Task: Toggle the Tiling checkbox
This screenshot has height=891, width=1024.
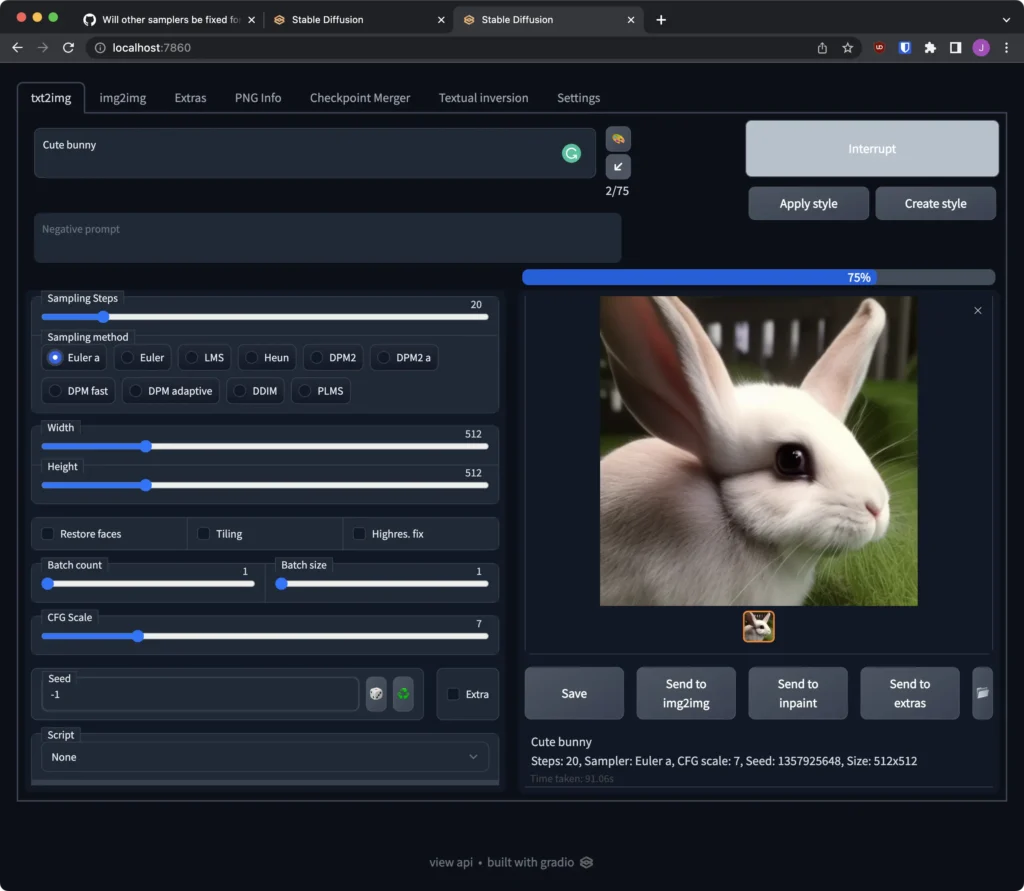Action: [x=204, y=534]
